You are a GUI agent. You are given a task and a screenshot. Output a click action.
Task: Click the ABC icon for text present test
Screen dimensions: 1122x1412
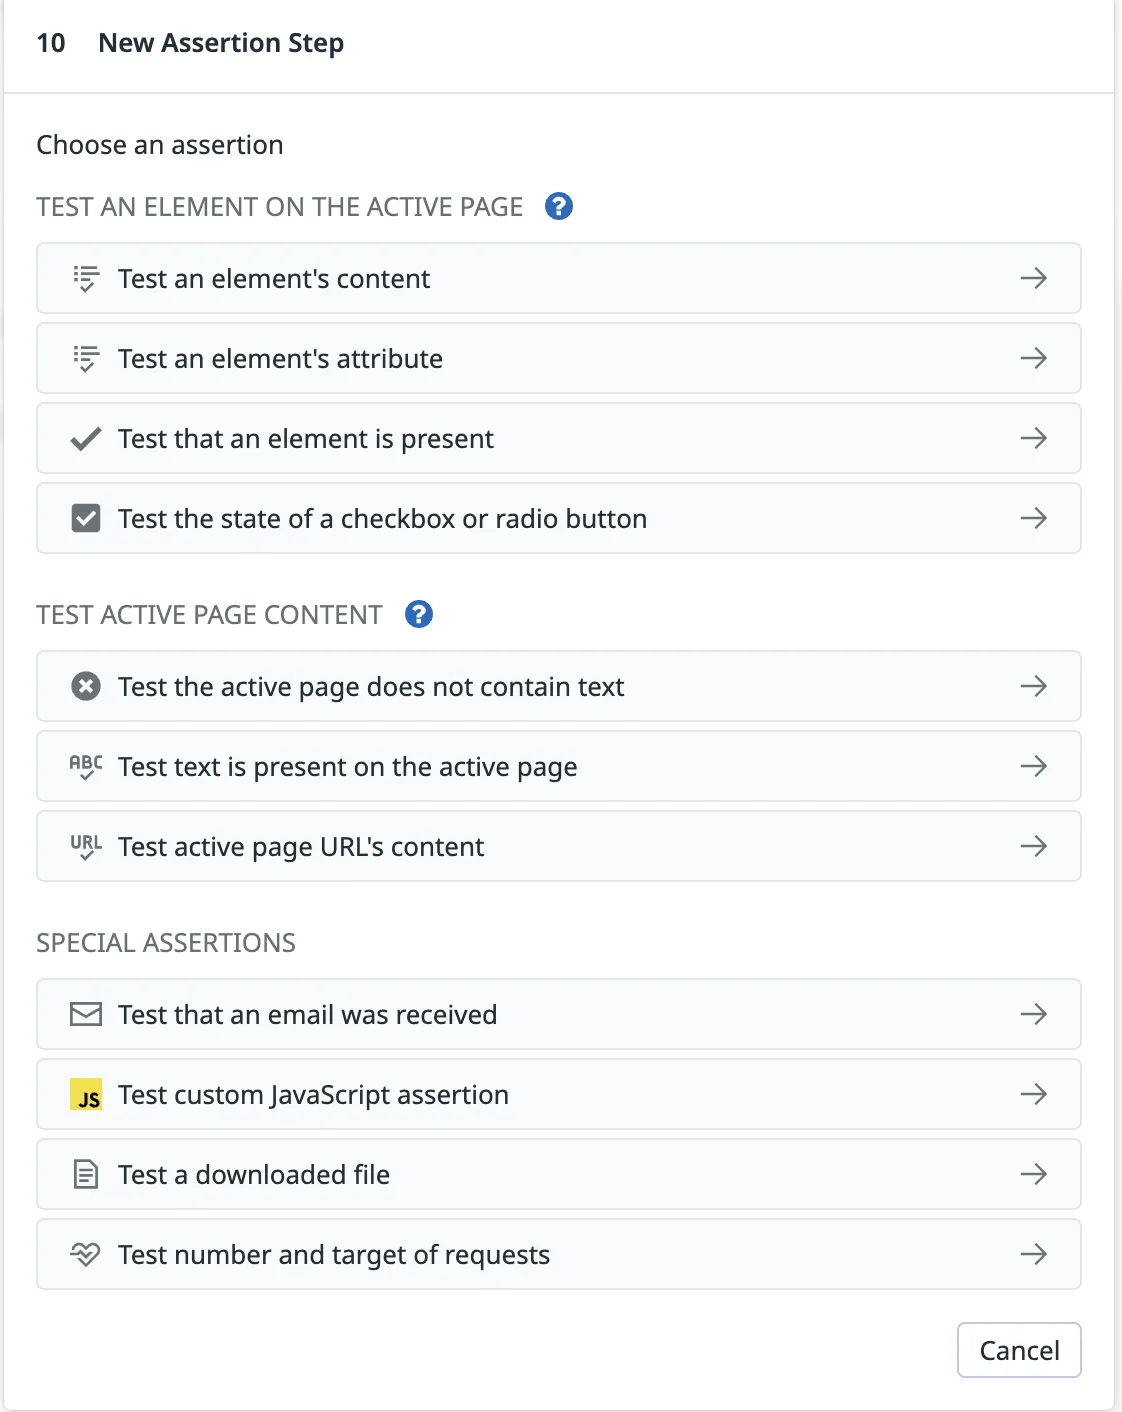(86, 766)
